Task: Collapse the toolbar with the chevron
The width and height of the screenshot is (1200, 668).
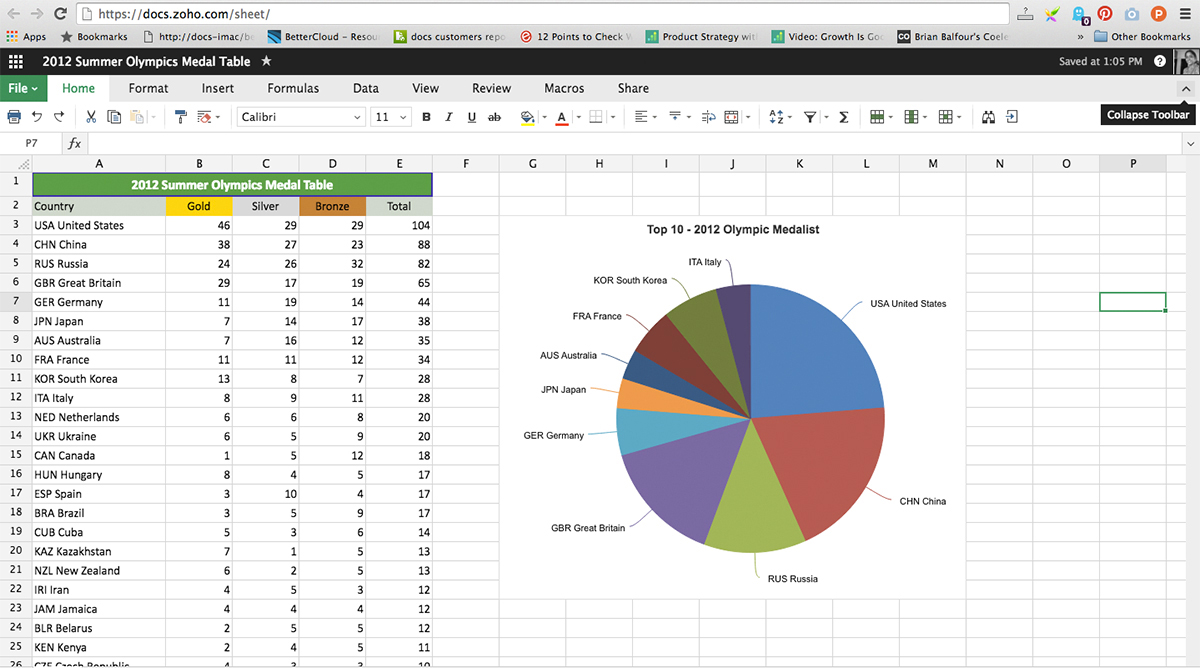Action: point(1185,89)
